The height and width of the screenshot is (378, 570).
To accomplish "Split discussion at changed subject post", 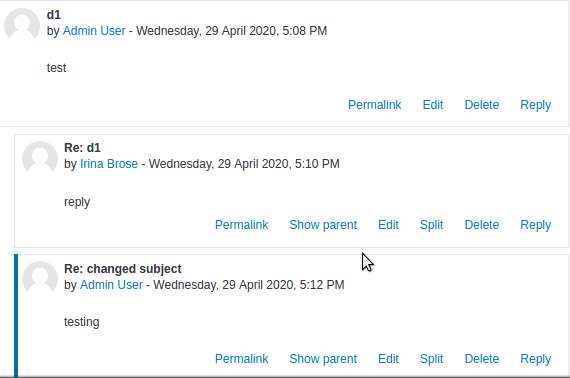I will pyautogui.click(x=431, y=359).
